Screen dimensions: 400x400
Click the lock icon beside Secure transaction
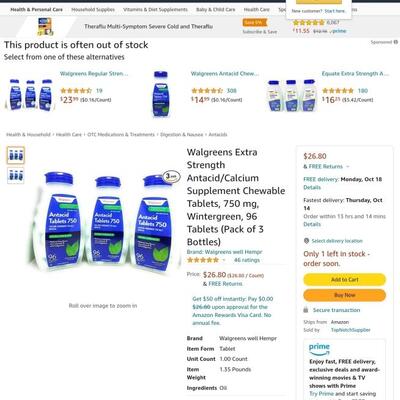[306, 310]
